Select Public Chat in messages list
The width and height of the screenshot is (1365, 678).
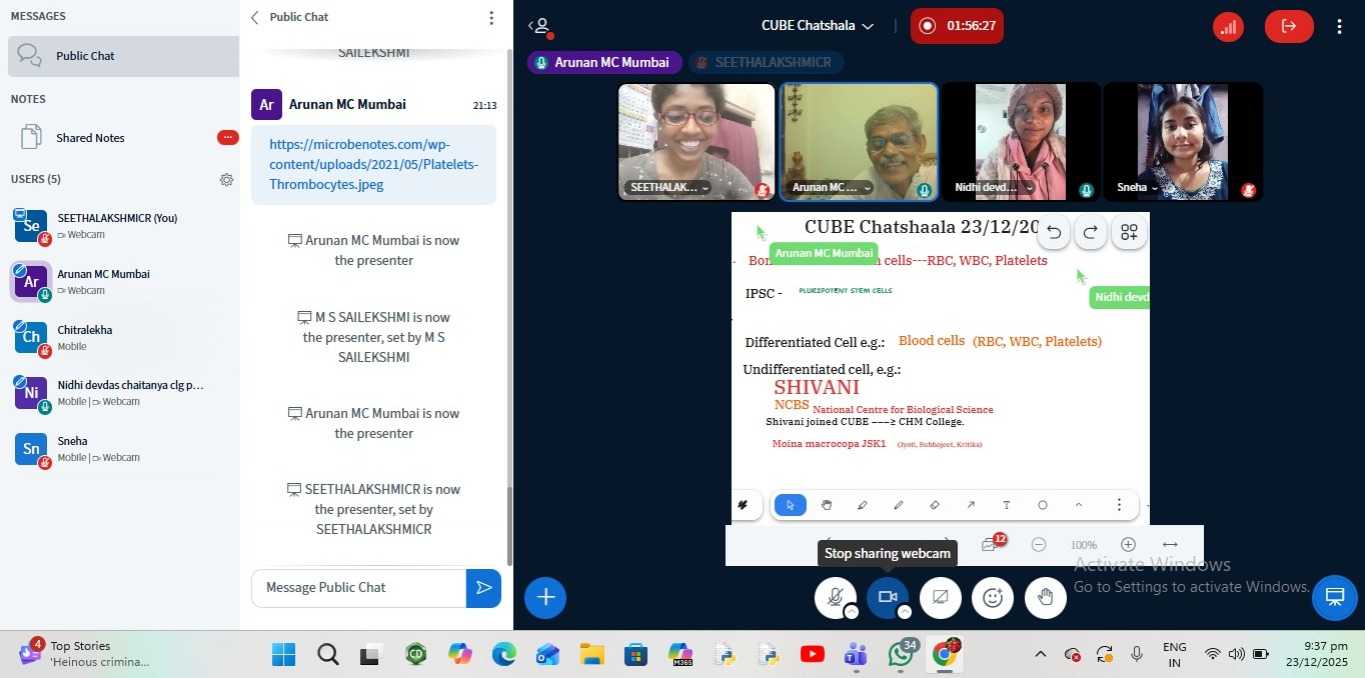[85, 56]
